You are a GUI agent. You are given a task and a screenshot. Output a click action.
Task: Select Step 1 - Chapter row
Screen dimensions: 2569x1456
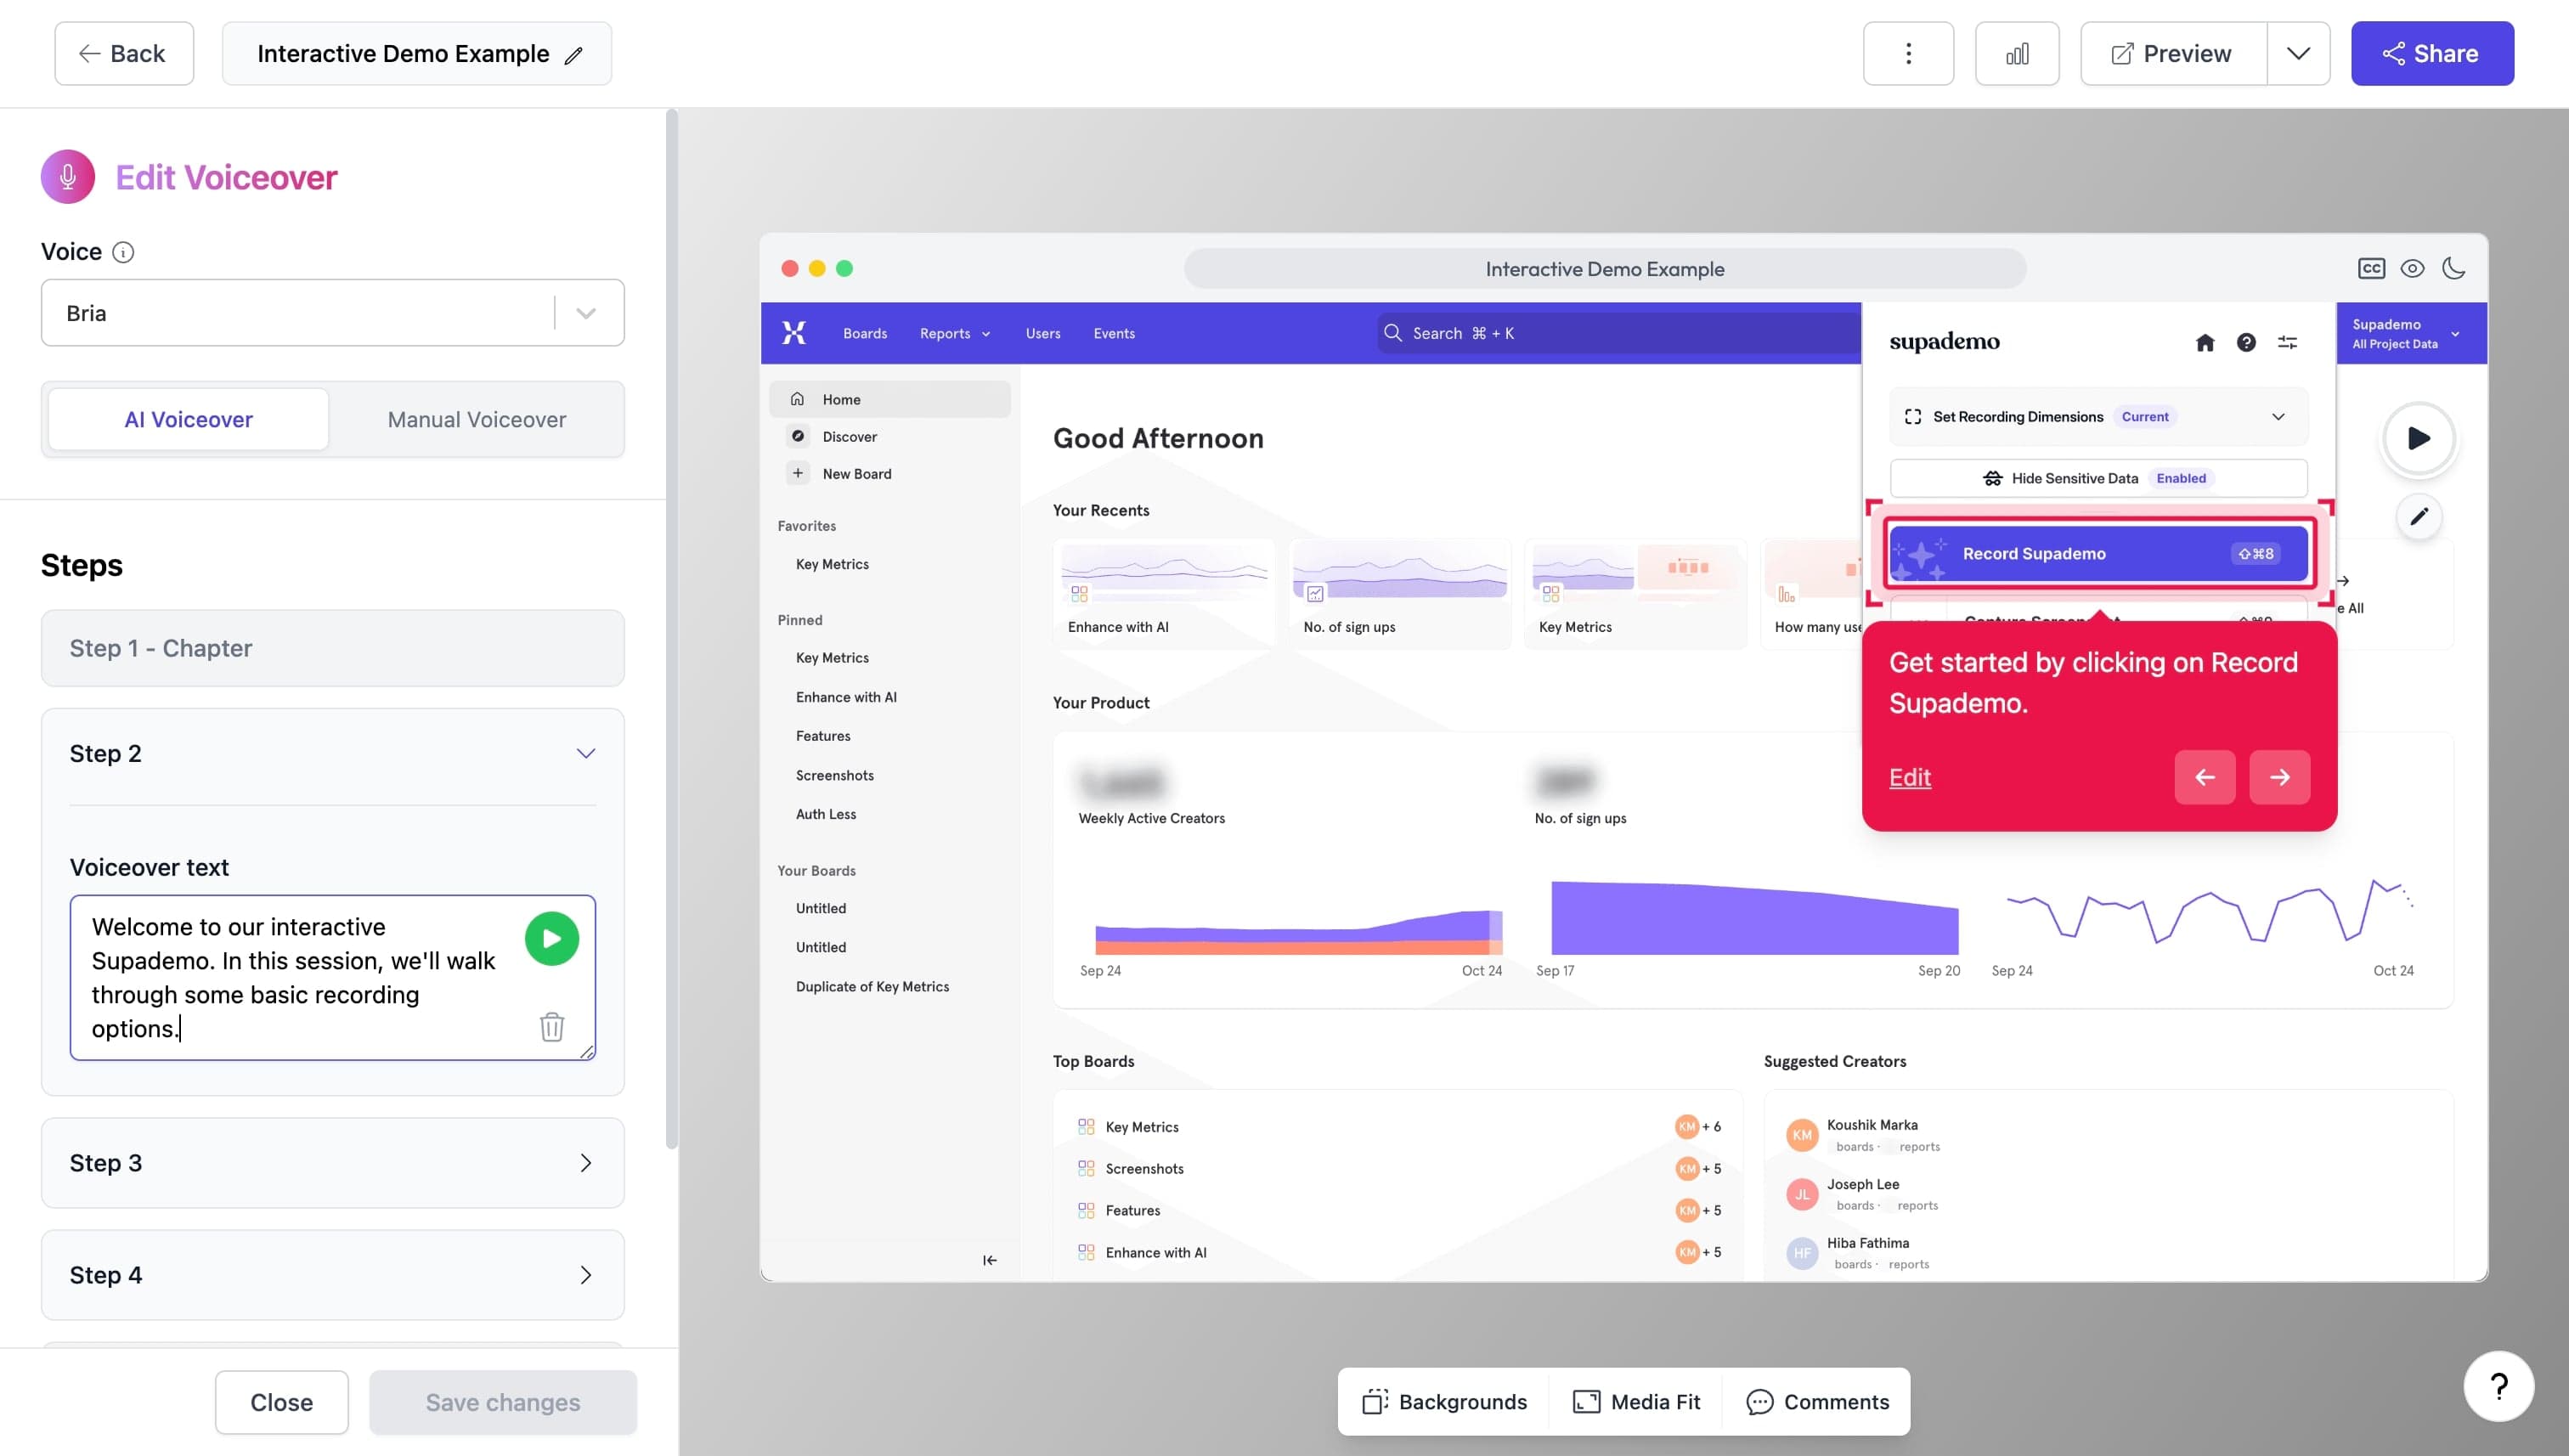(x=332, y=648)
